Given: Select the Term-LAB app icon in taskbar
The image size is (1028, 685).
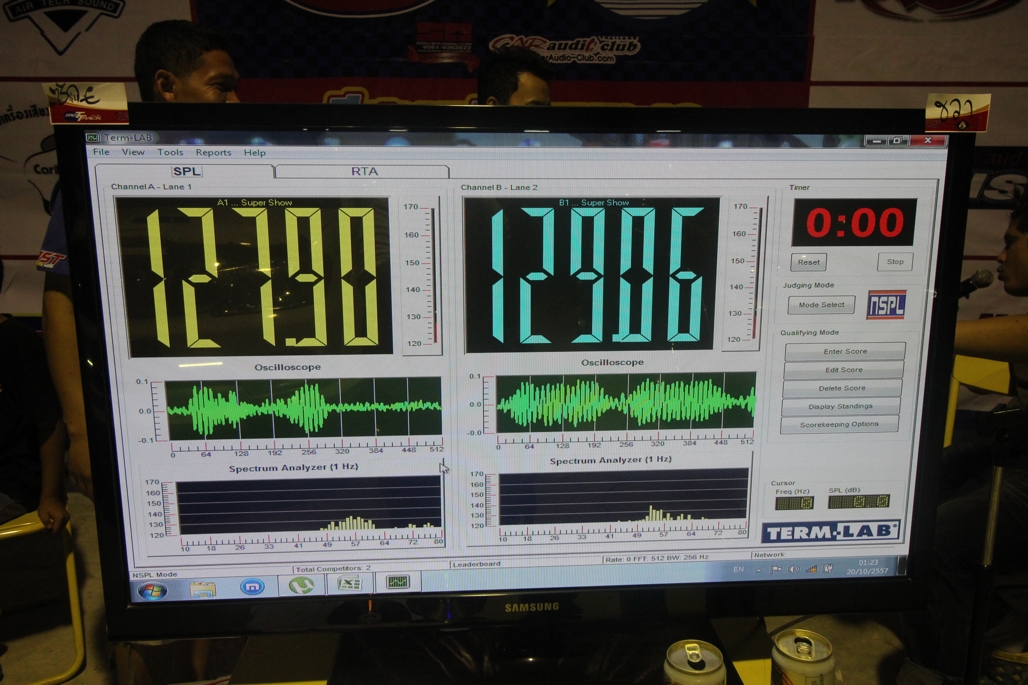Looking at the screenshot, I should point(397,582).
